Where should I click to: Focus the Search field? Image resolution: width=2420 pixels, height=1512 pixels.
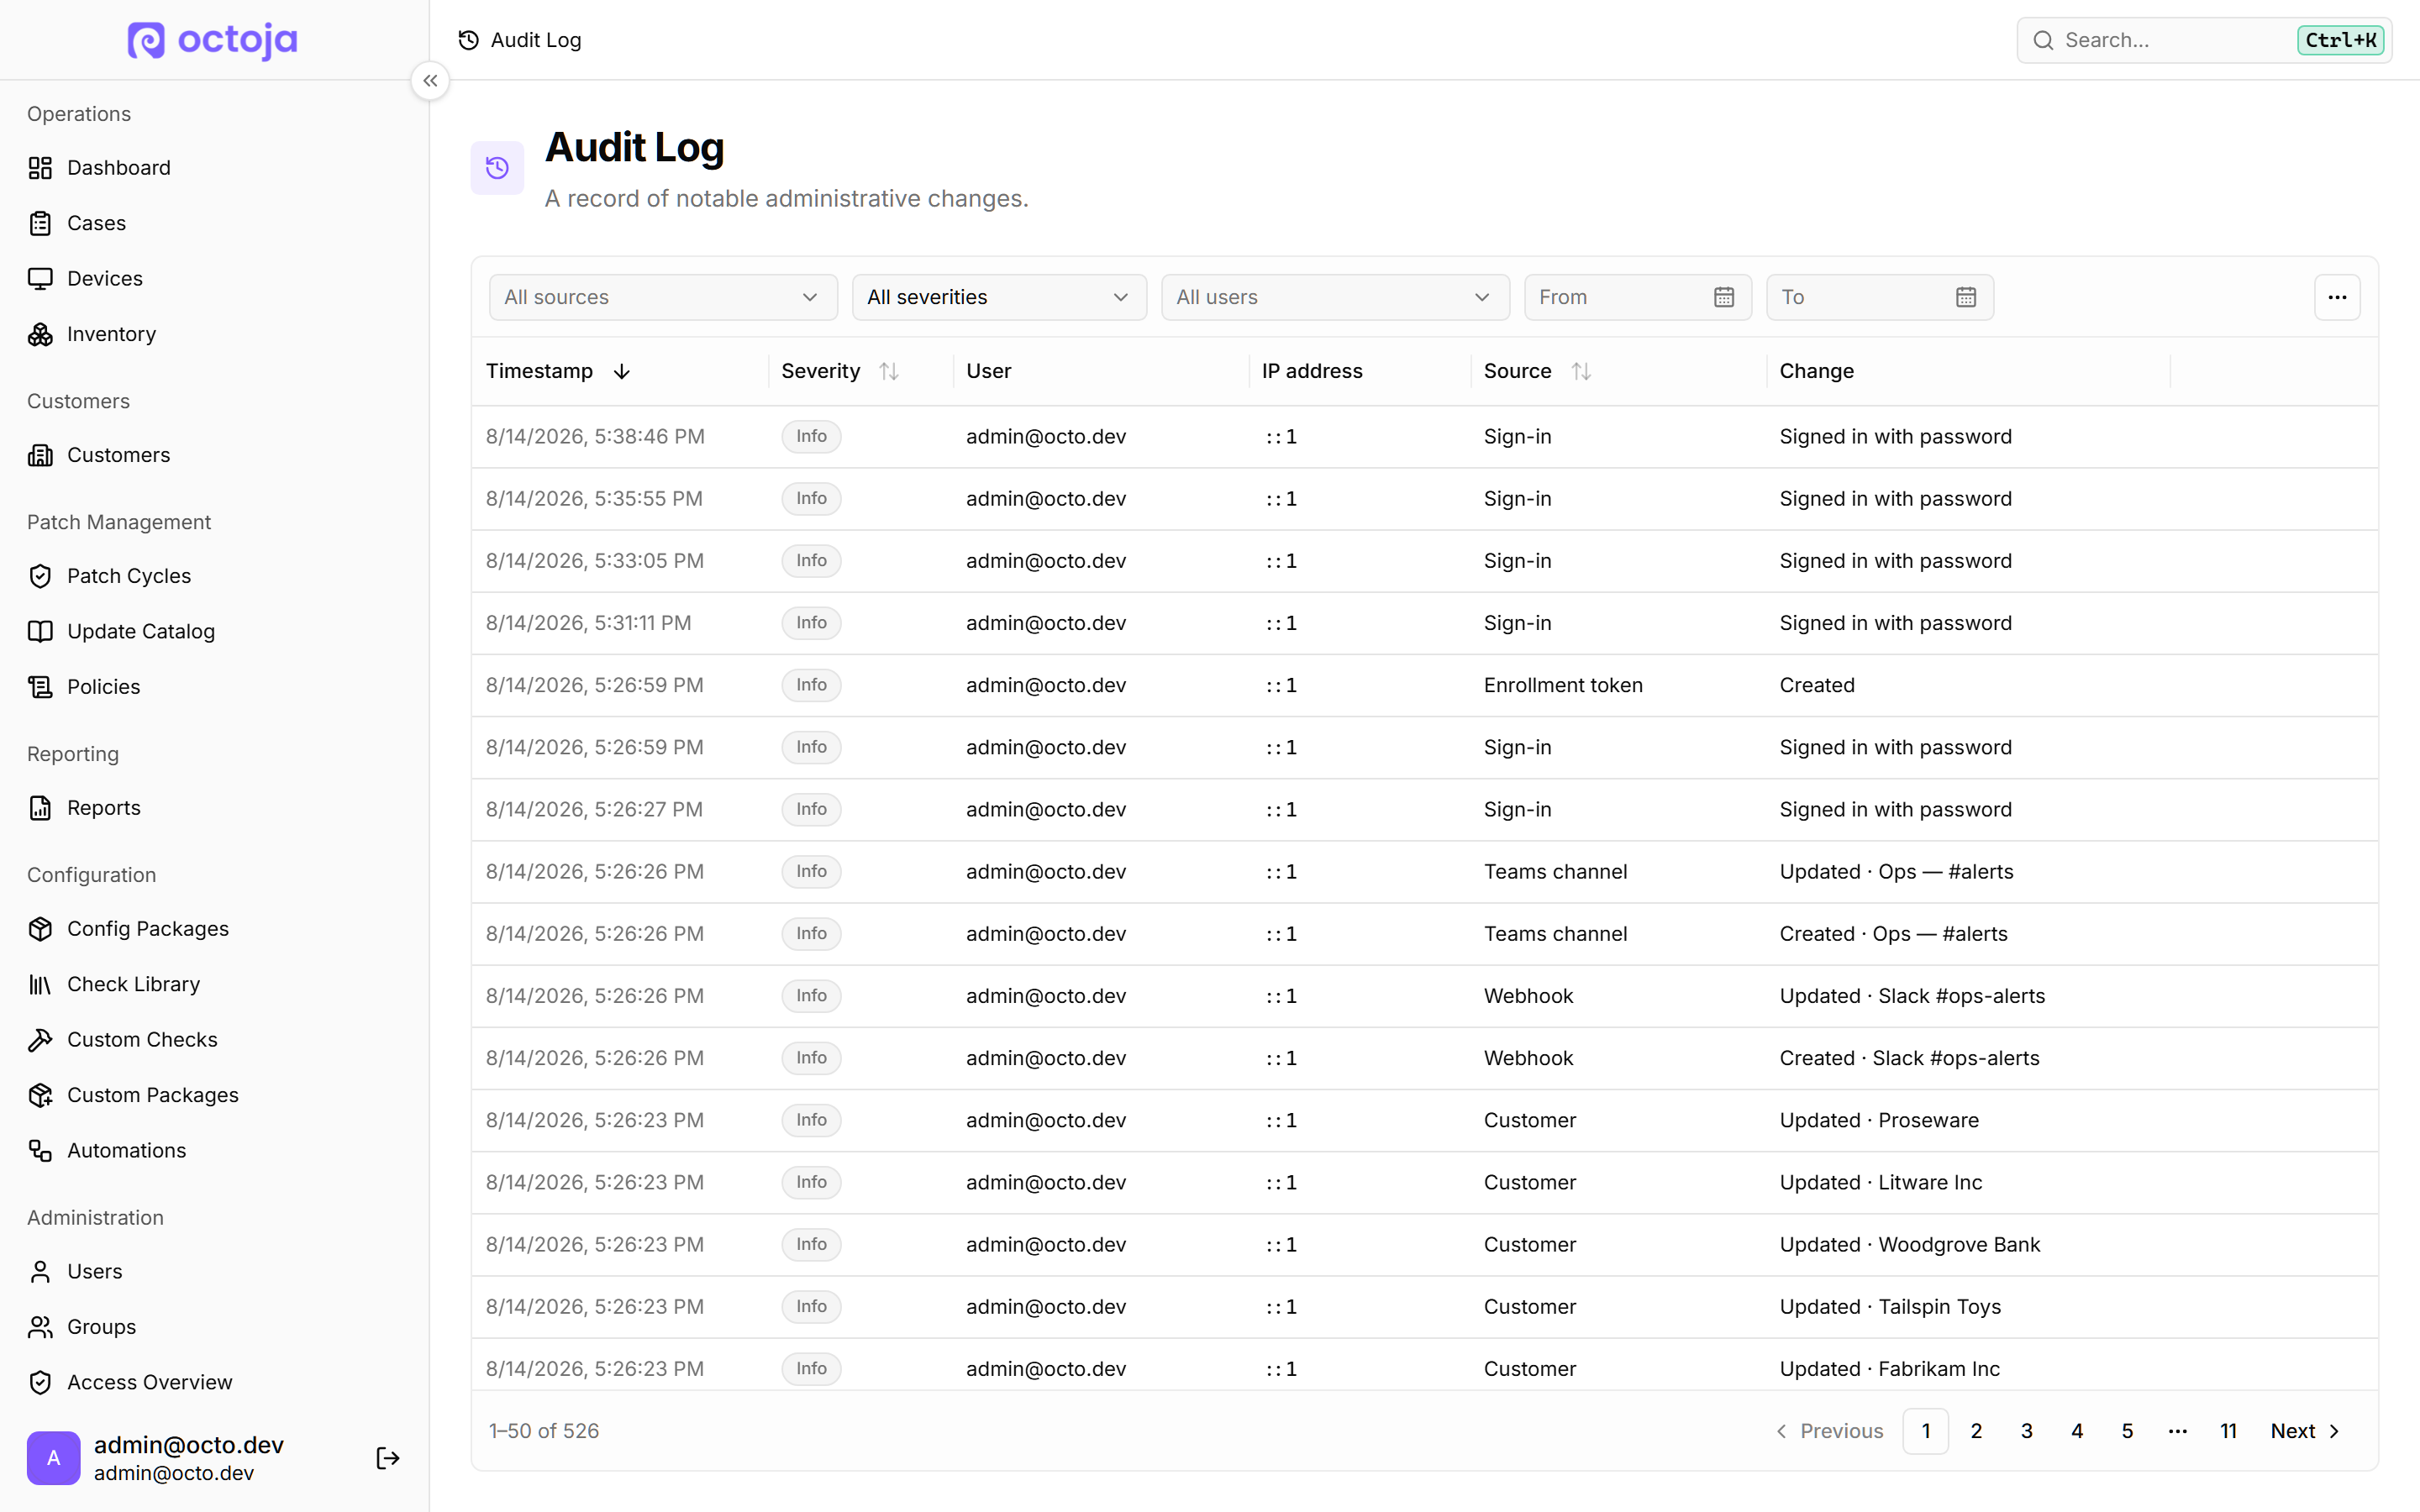pyautogui.click(x=2204, y=40)
